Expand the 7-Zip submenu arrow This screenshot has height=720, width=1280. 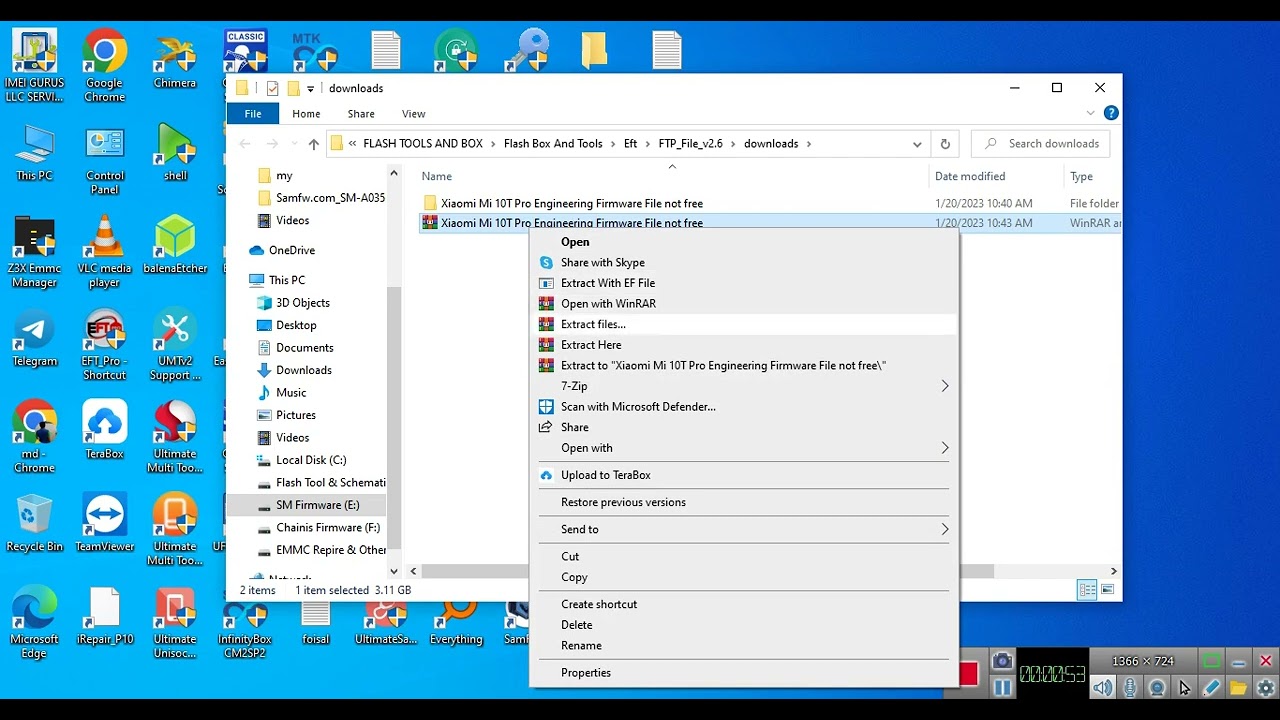pos(944,386)
